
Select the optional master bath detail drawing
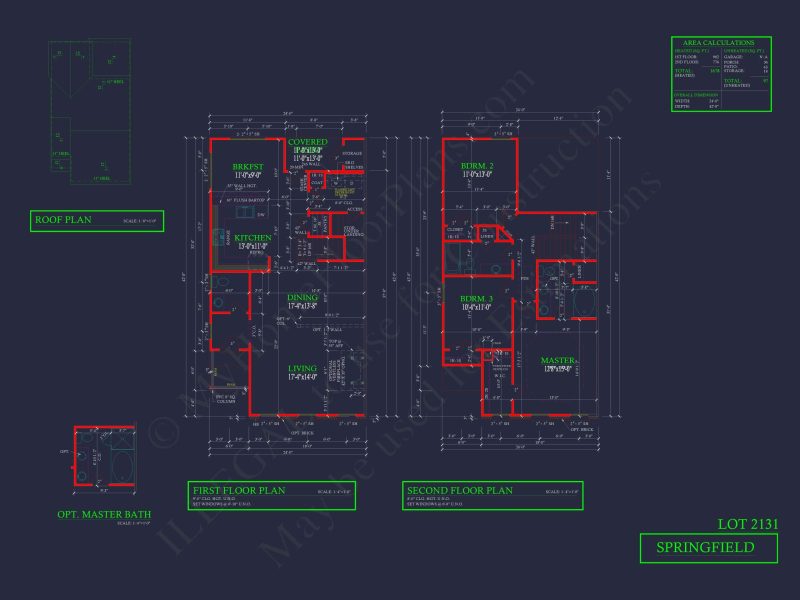pyautogui.click(x=105, y=456)
